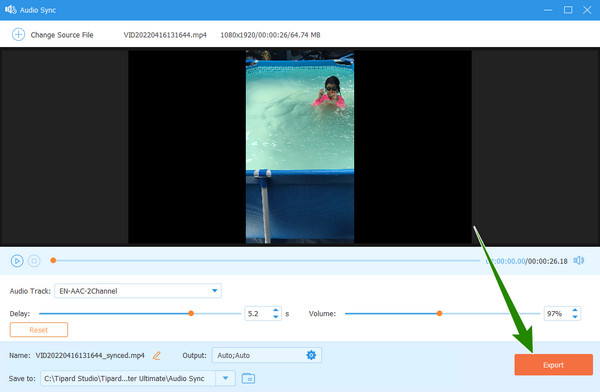Expand the Audio Track dropdown
600x392 pixels.
(215, 291)
